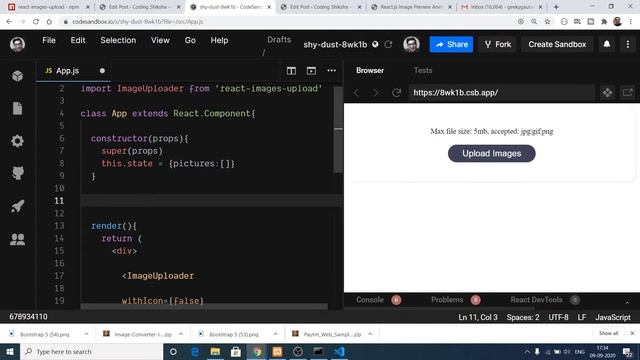Click the profile avatar beside Share
The height and width of the screenshot is (360, 640).
pyautogui.click(x=411, y=44)
